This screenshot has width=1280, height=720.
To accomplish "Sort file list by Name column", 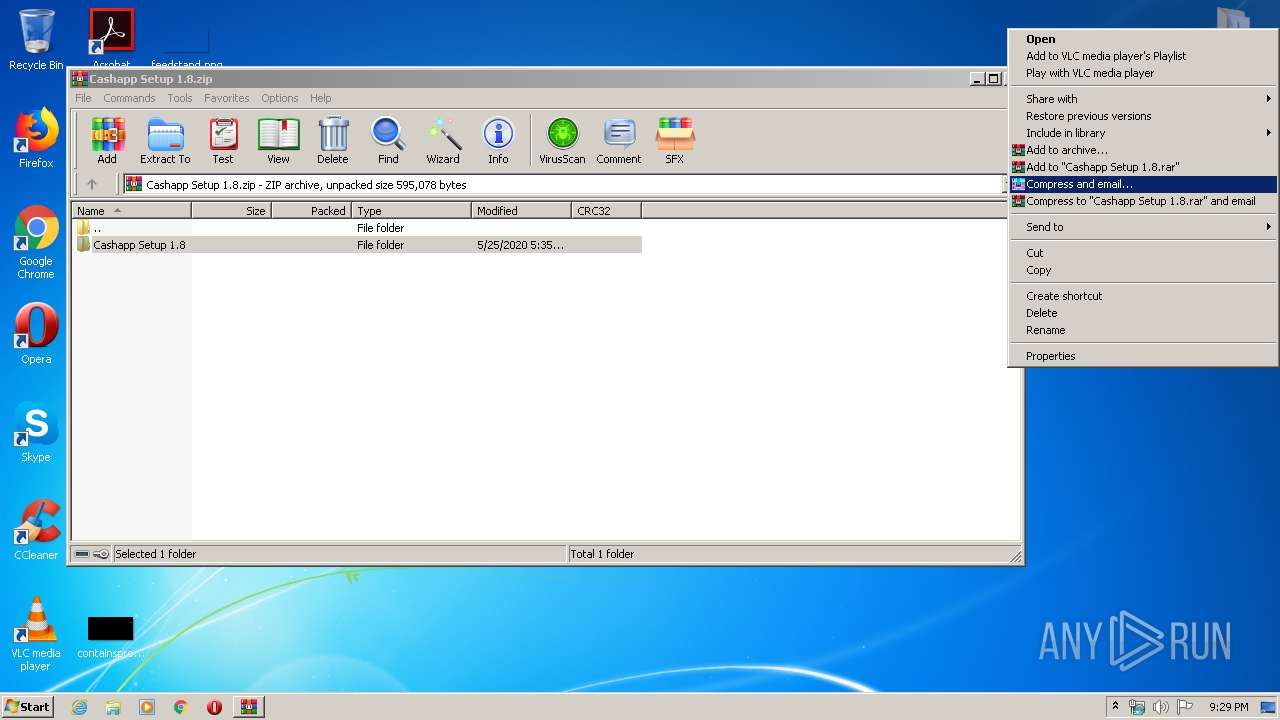I will [131, 211].
